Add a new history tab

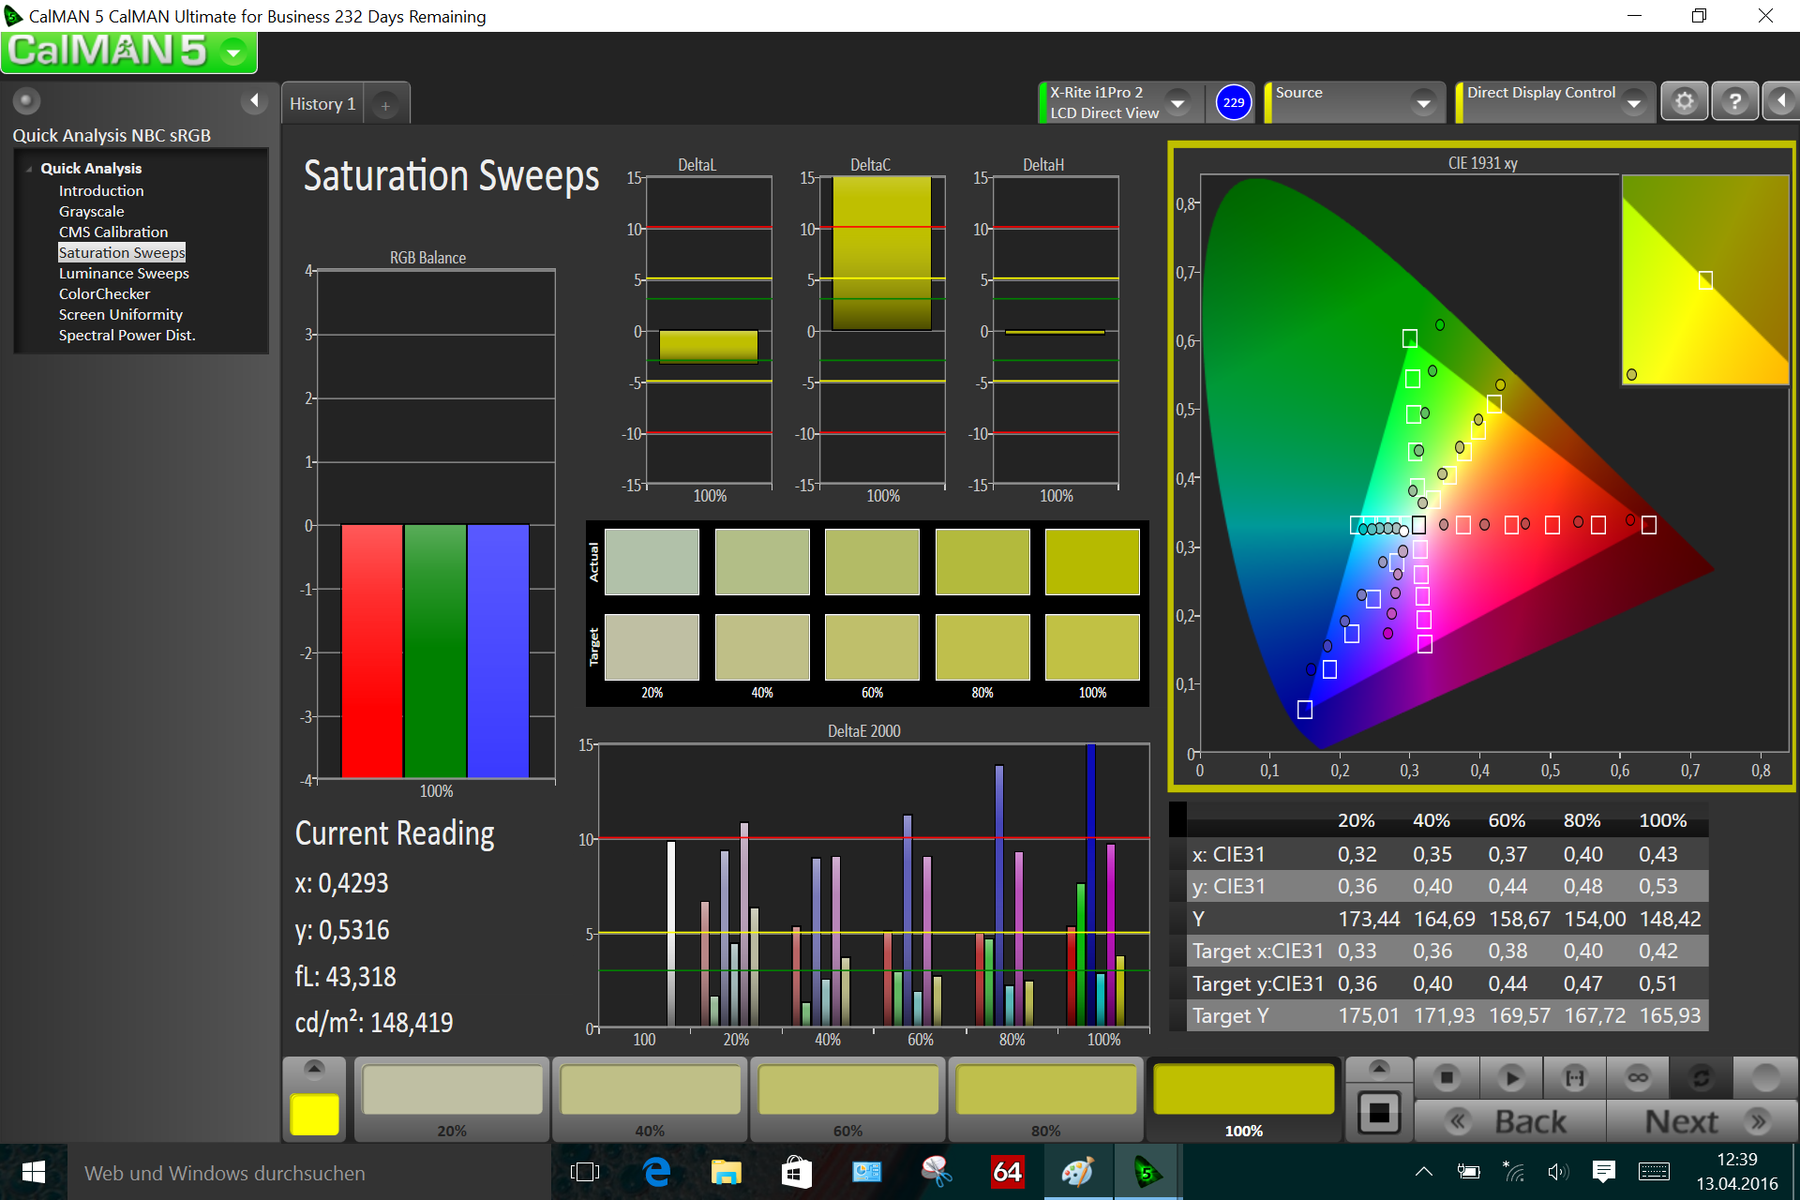point(386,105)
